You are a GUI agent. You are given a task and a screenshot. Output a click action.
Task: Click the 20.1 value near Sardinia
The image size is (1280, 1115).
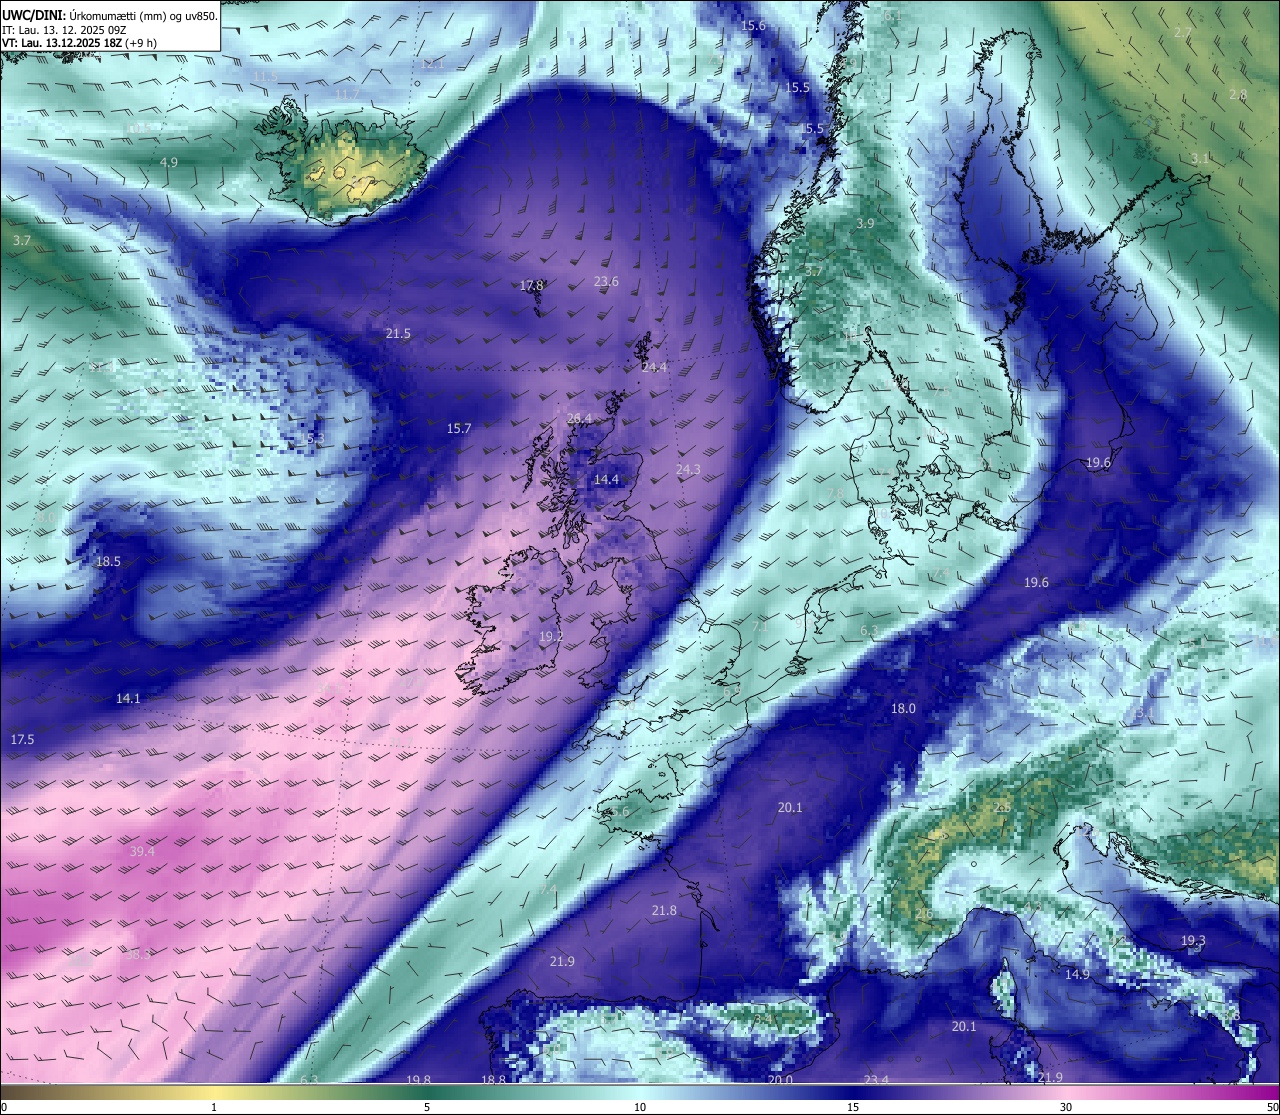tap(963, 1027)
